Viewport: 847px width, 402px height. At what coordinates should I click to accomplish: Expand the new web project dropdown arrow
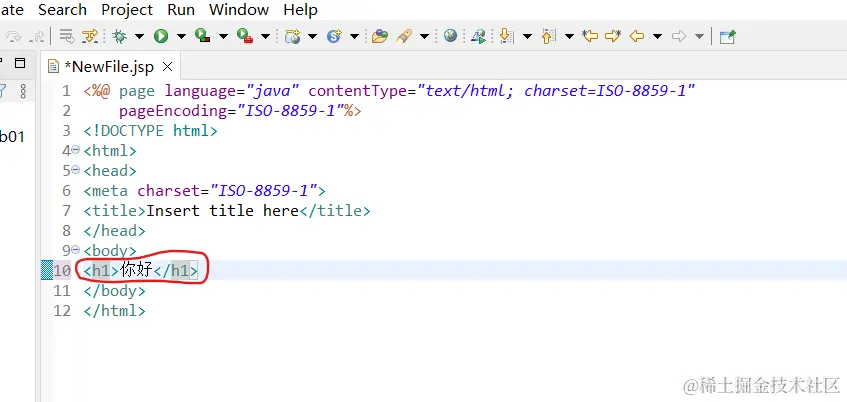(x=313, y=36)
